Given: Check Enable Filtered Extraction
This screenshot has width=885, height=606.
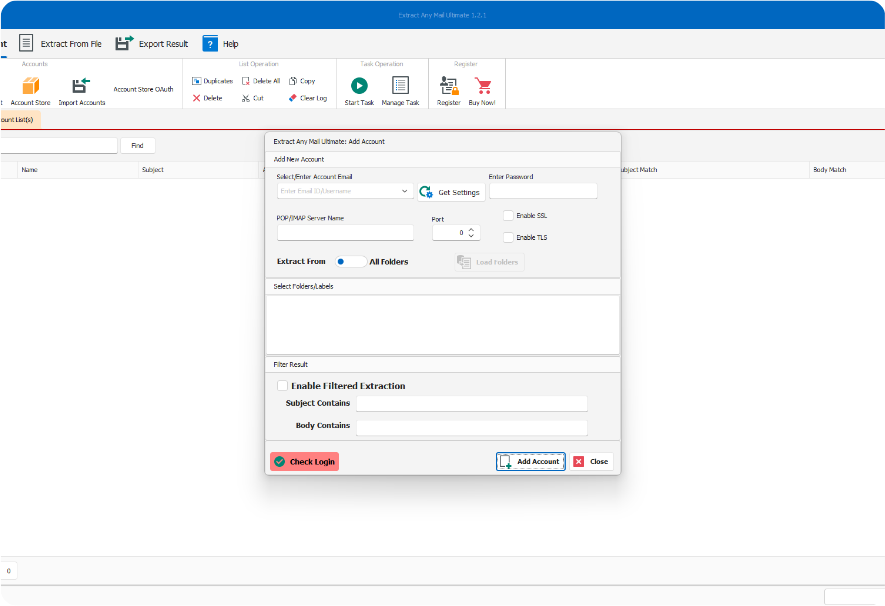Looking at the screenshot, I should (x=283, y=386).
